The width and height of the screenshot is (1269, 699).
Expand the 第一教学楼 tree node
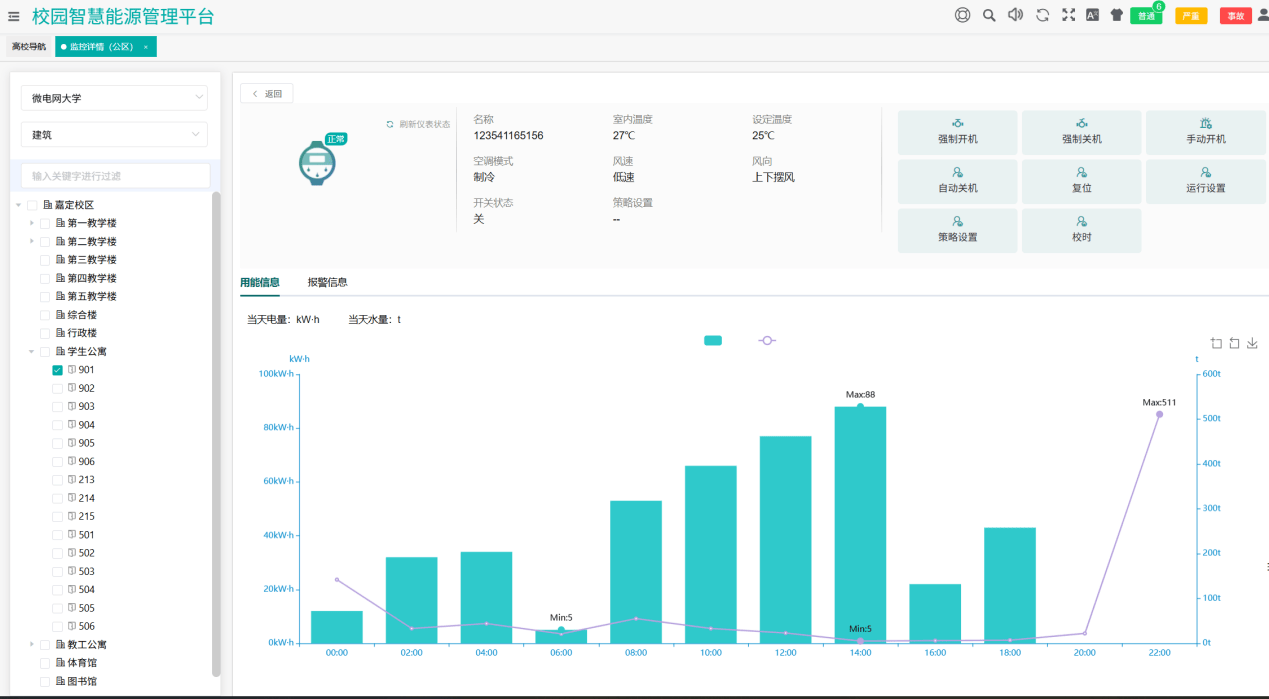tap(32, 223)
